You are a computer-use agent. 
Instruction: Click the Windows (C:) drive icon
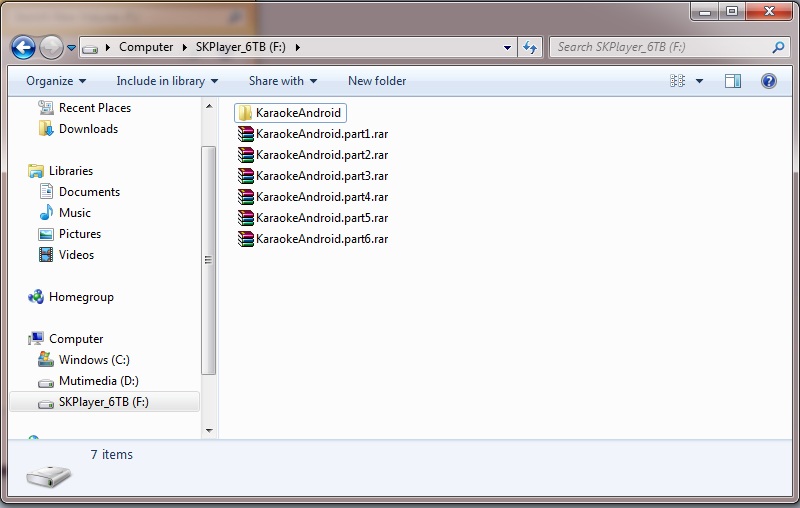point(46,360)
